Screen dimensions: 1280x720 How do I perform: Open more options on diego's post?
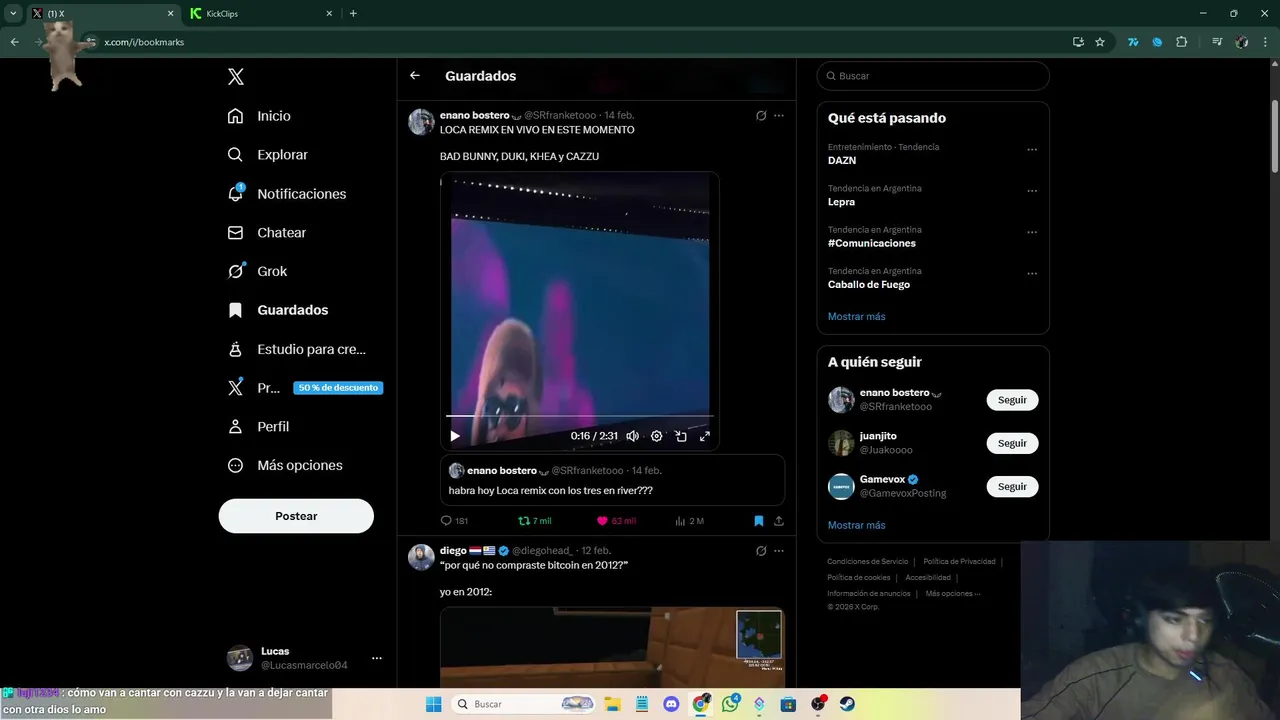coord(779,551)
